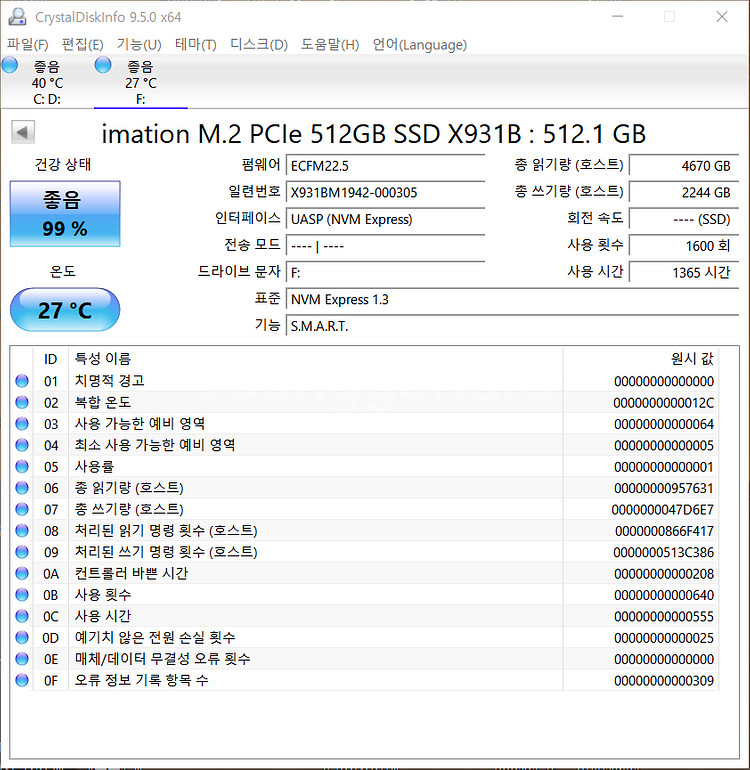
Task: Click the blue status orb of the C: D: disk
Action: [9, 65]
